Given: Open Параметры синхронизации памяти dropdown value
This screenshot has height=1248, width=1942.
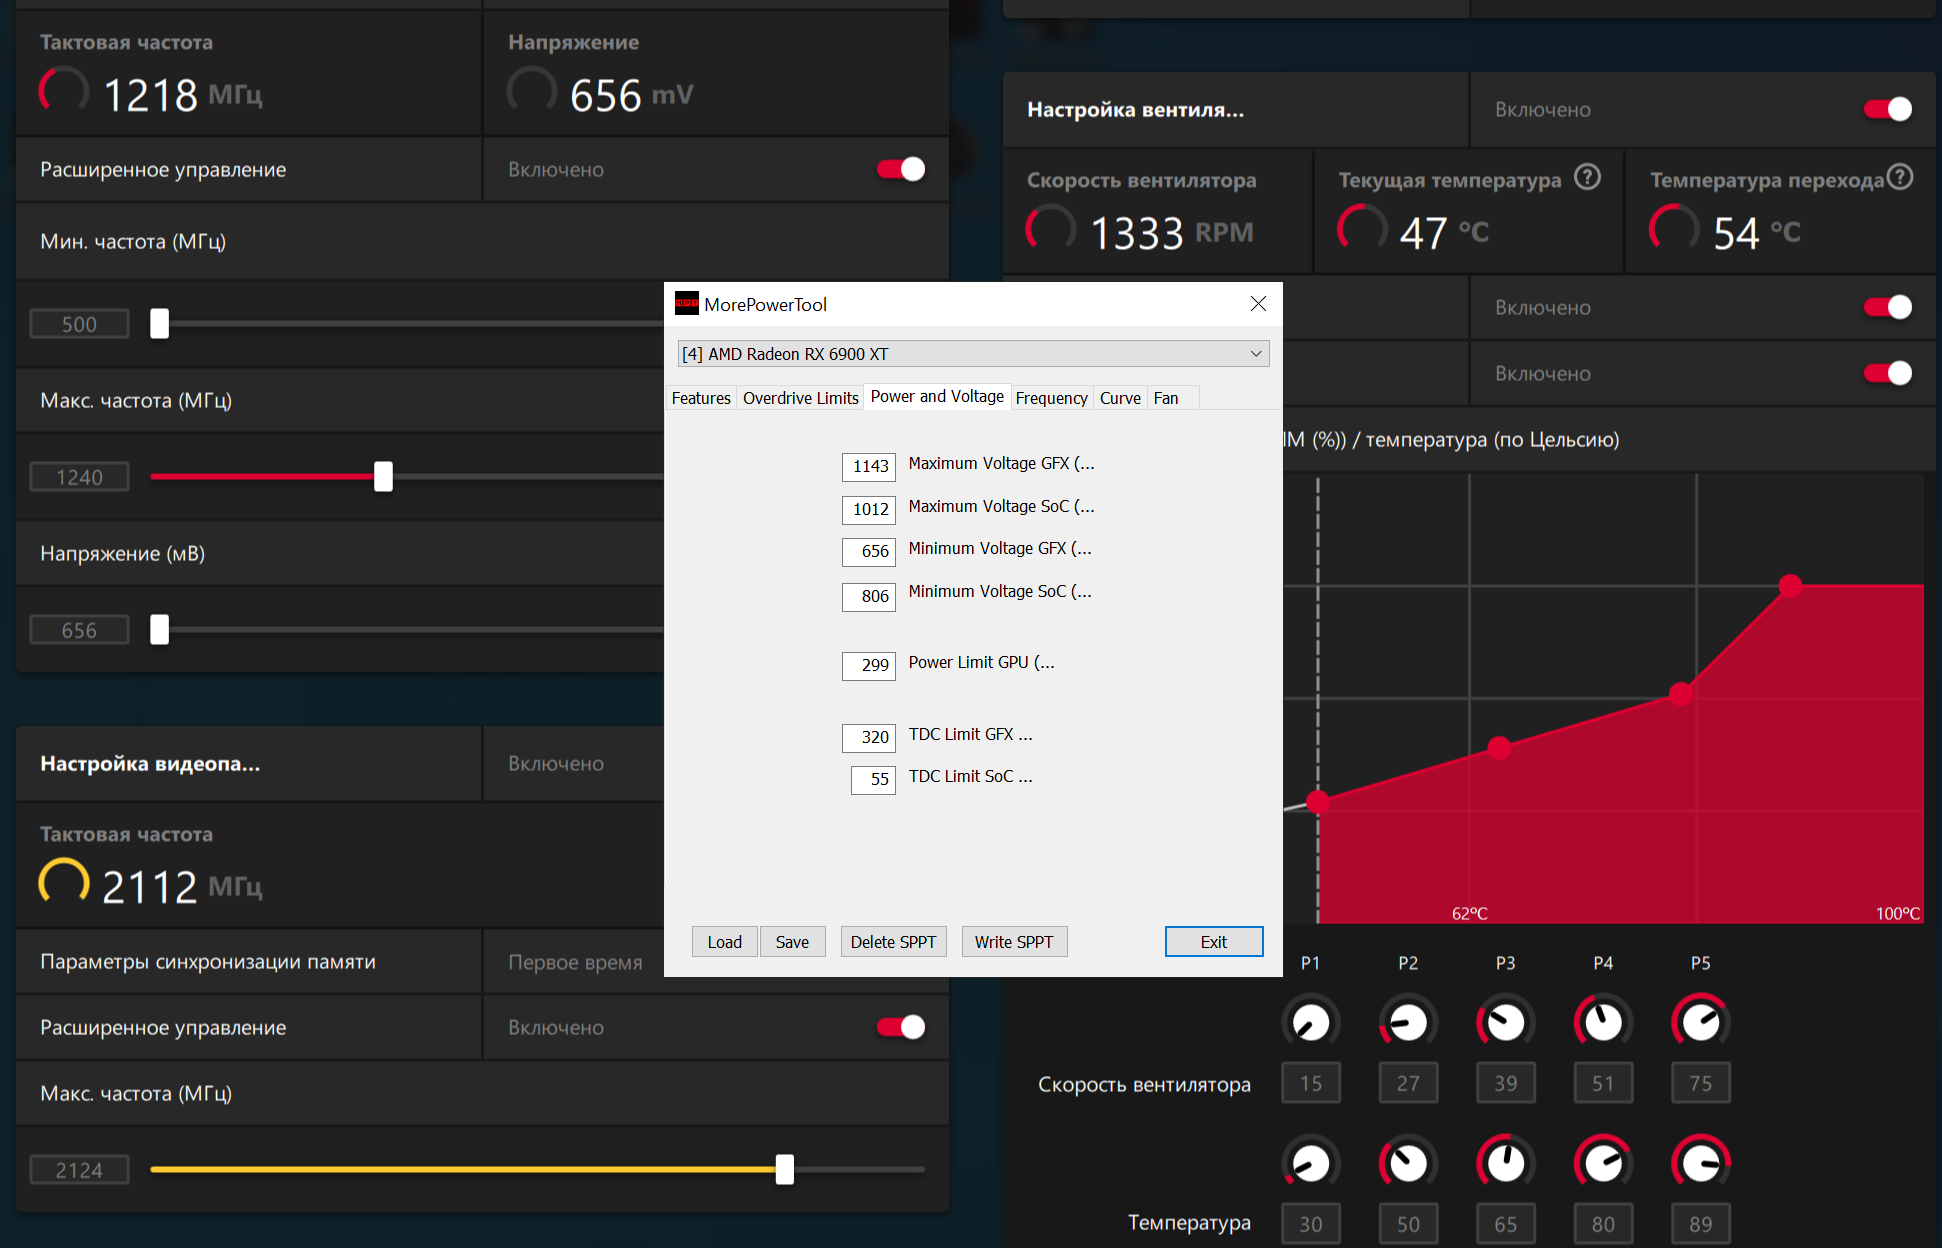Looking at the screenshot, I should point(576,962).
